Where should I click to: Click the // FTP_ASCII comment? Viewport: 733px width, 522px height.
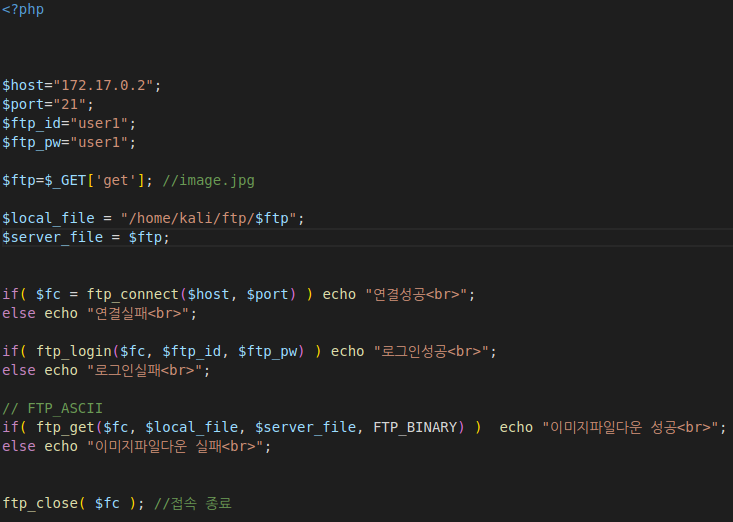pyautogui.click(x=52, y=408)
